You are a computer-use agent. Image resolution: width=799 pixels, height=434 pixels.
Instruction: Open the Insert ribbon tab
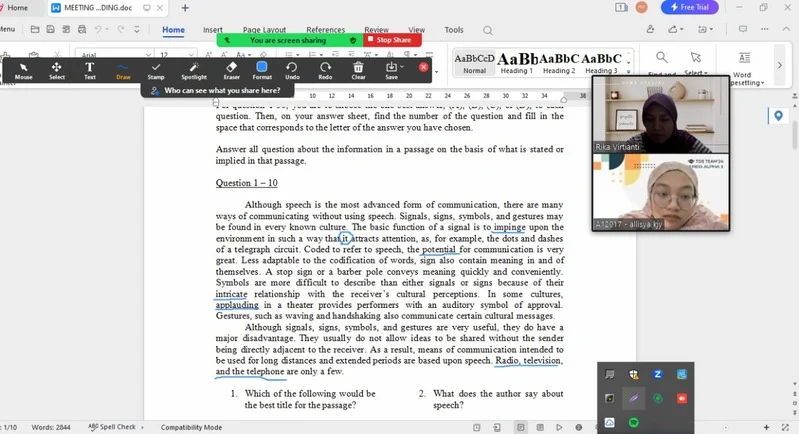click(213, 30)
